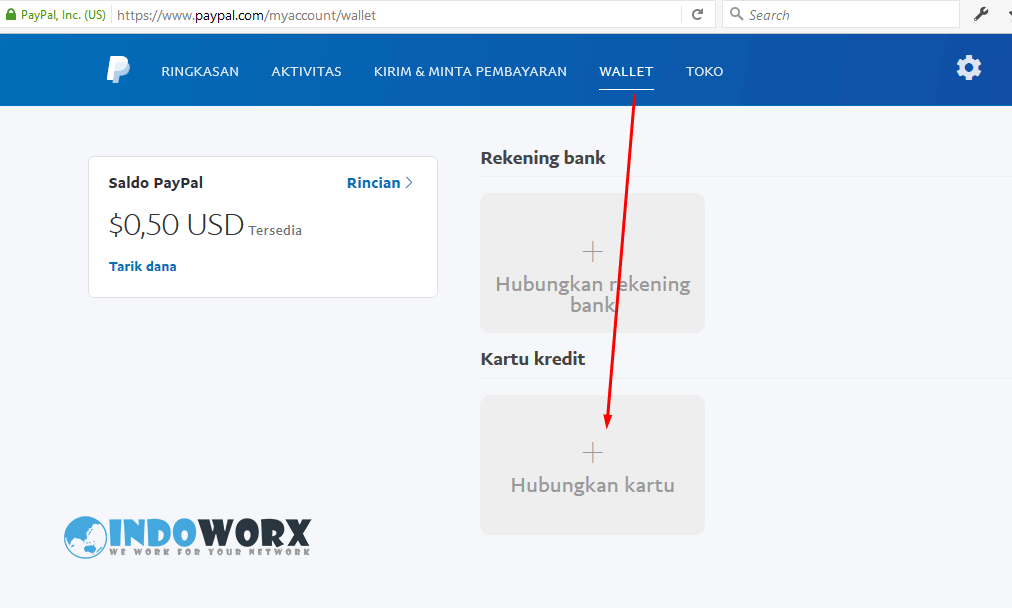Viewport: 1012px width, 608px height.
Task: Open Kirim & Minta Pembayaran tab
Action: coord(471,72)
